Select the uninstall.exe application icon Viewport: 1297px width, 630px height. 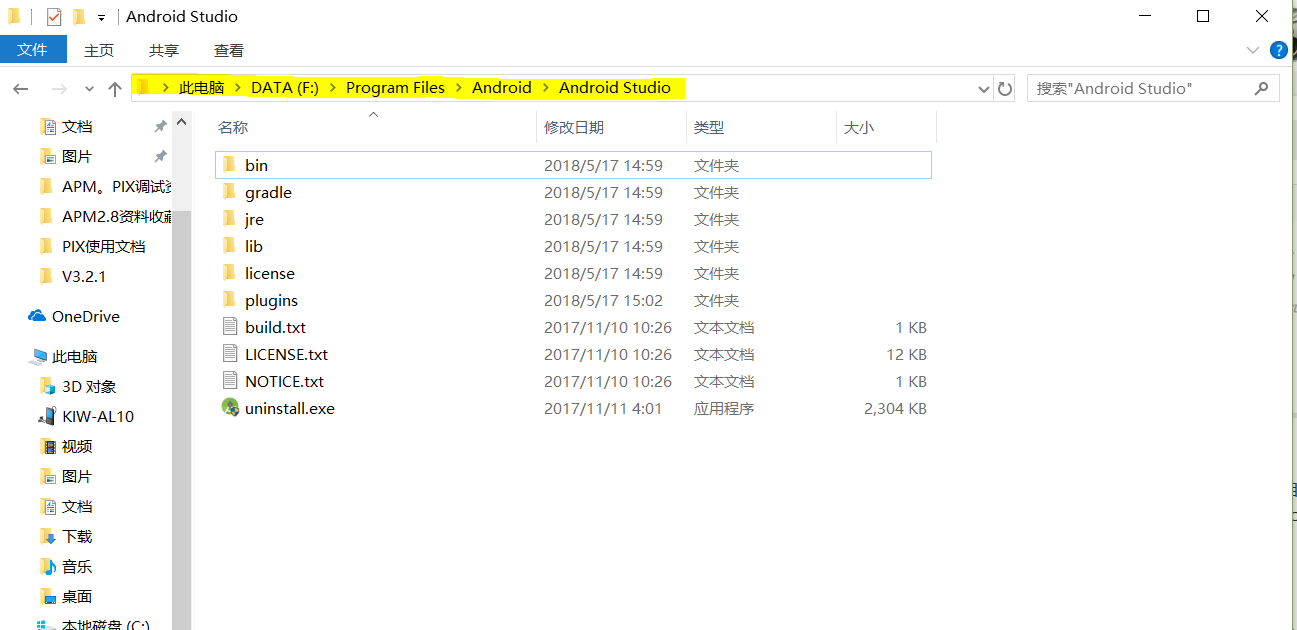point(230,408)
